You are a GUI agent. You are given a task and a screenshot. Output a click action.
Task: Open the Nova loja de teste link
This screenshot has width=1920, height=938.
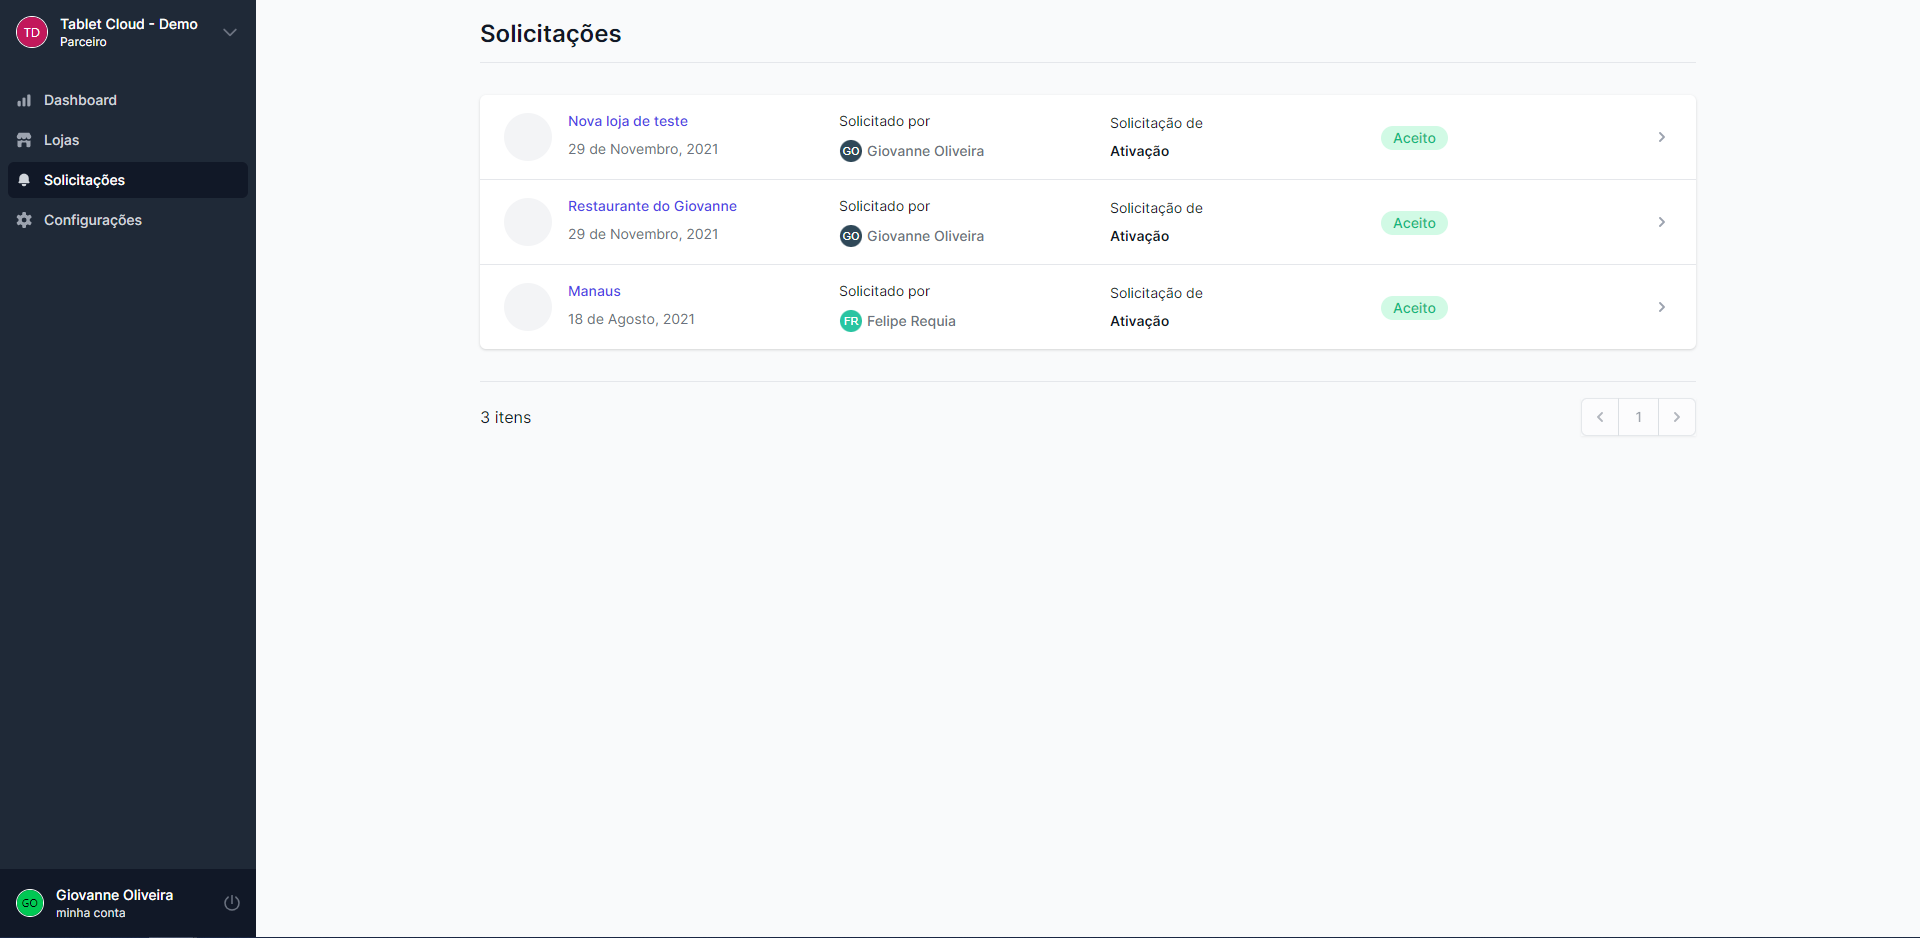[628, 121]
